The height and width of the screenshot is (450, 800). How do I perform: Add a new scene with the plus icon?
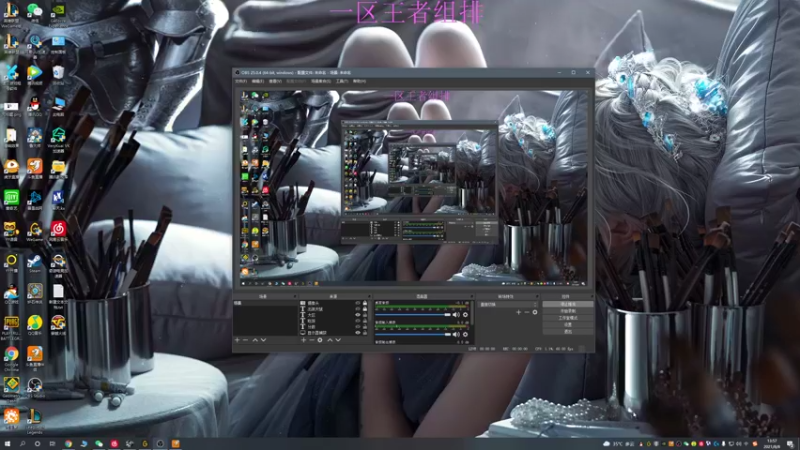click(x=237, y=340)
